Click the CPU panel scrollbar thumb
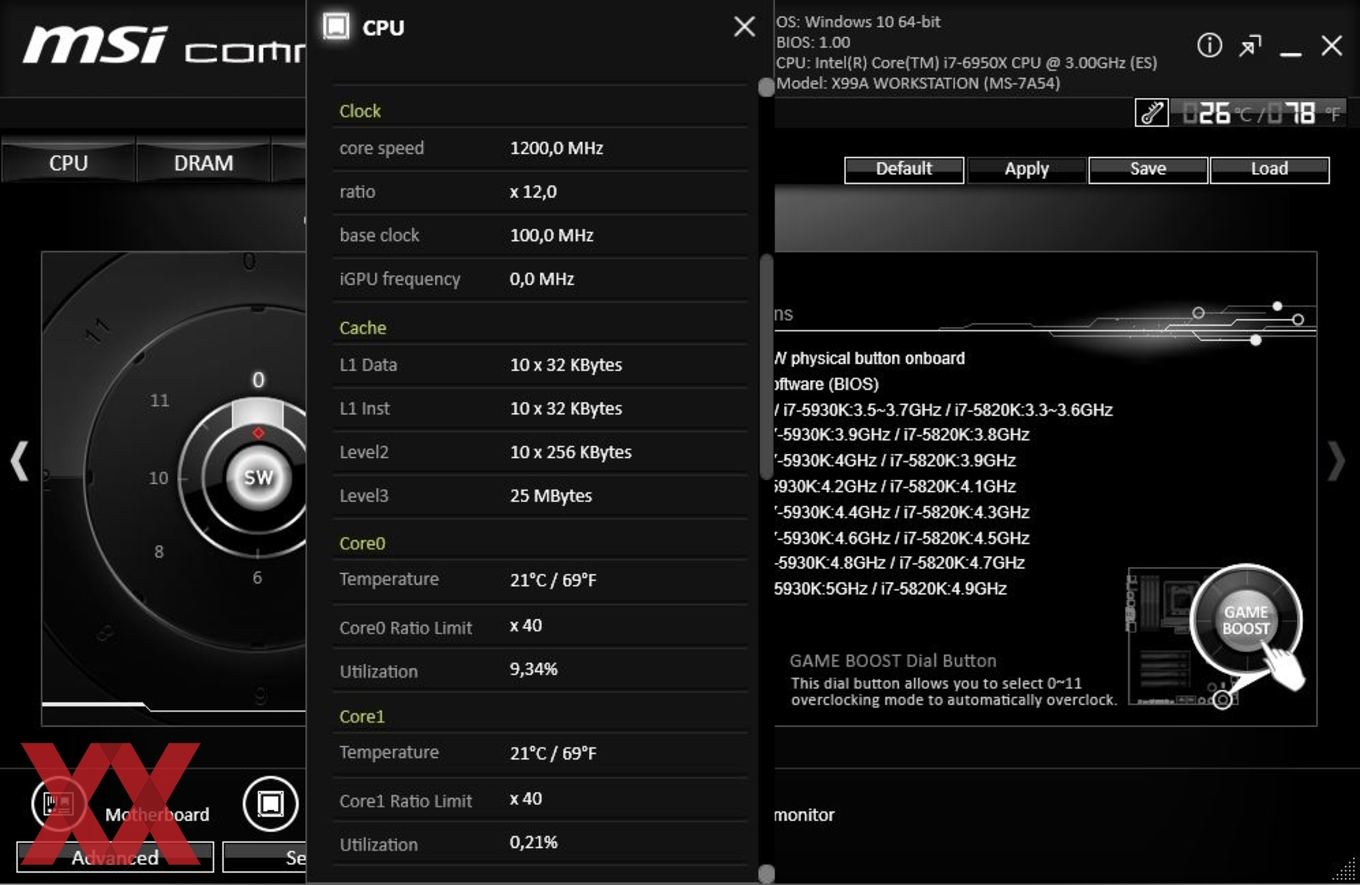This screenshot has width=1360, height=885. [x=767, y=366]
